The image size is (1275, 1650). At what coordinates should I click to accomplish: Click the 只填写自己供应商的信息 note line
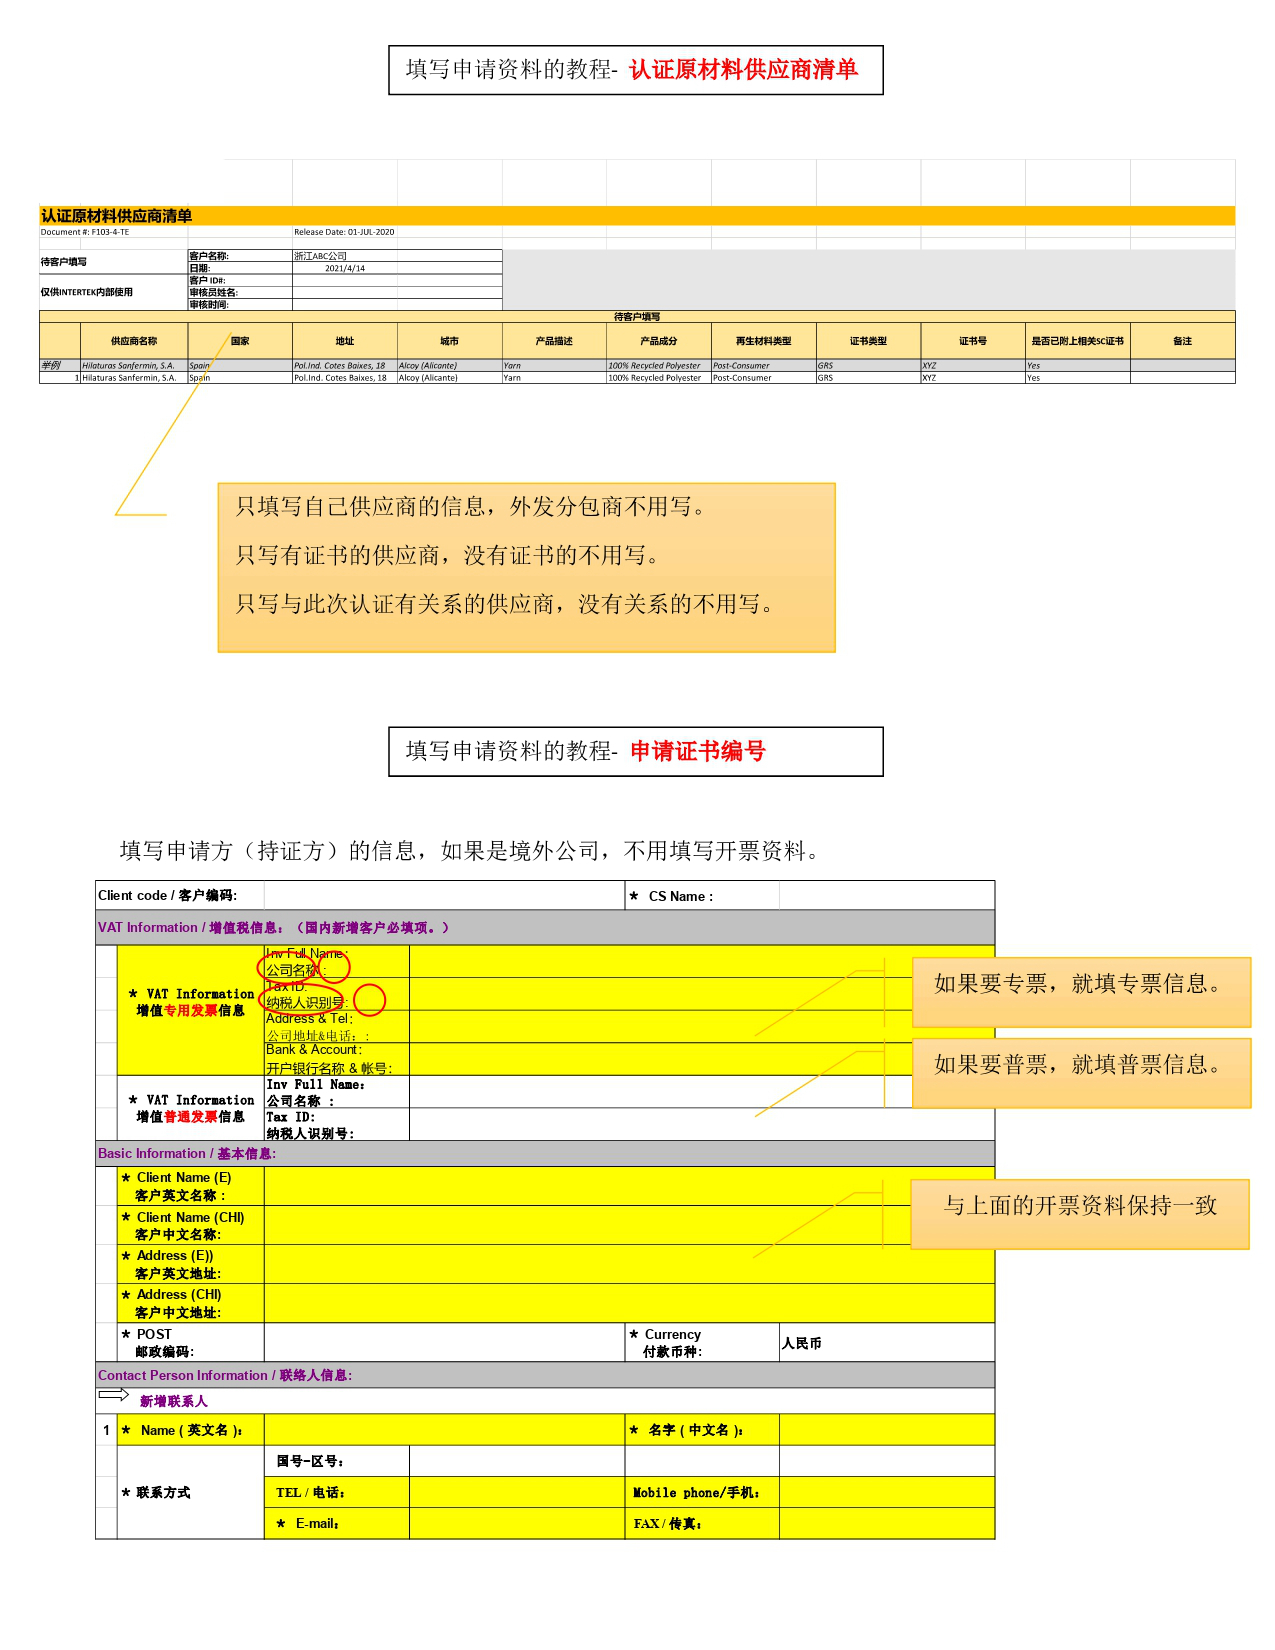tap(470, 507)
